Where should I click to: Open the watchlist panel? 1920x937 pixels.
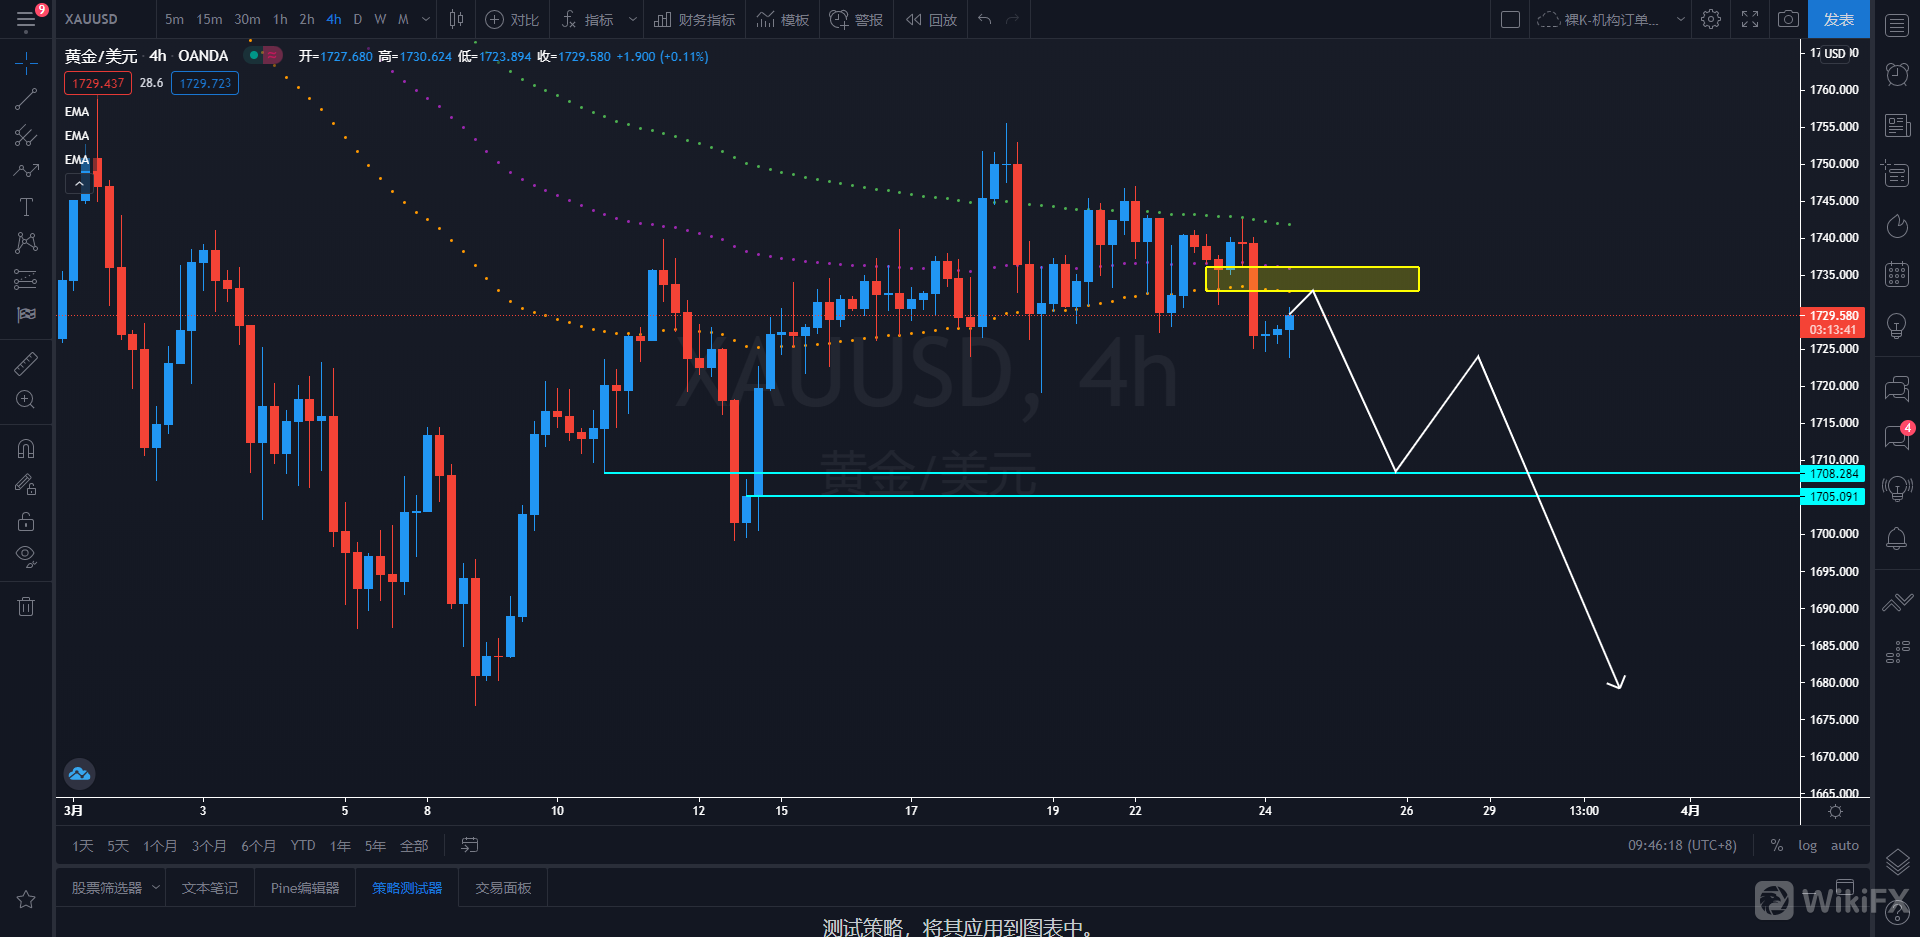(x=1897, y=25)
